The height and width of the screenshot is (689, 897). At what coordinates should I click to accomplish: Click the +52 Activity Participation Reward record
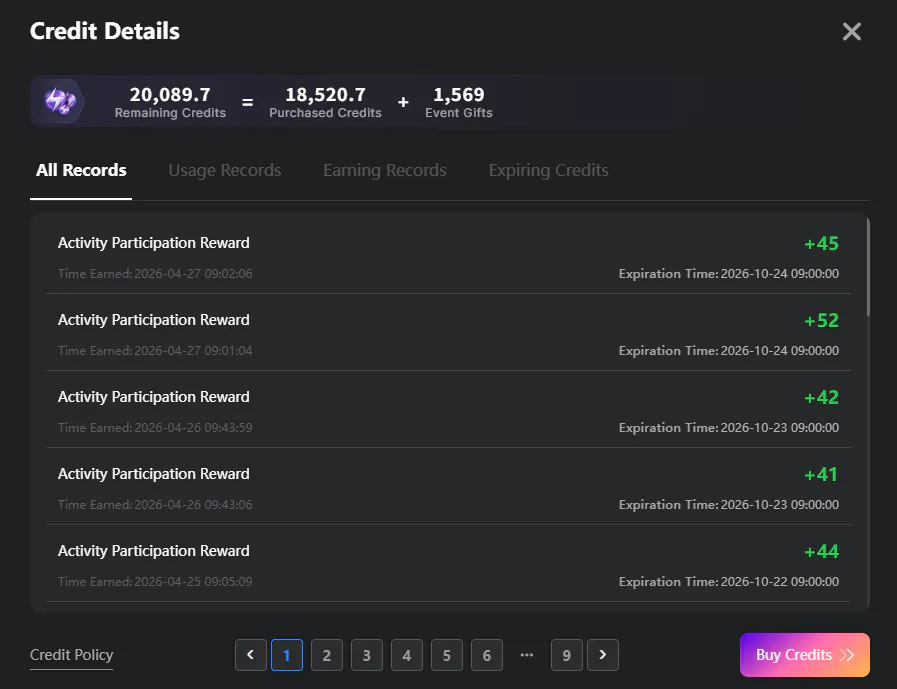(448, 333)
